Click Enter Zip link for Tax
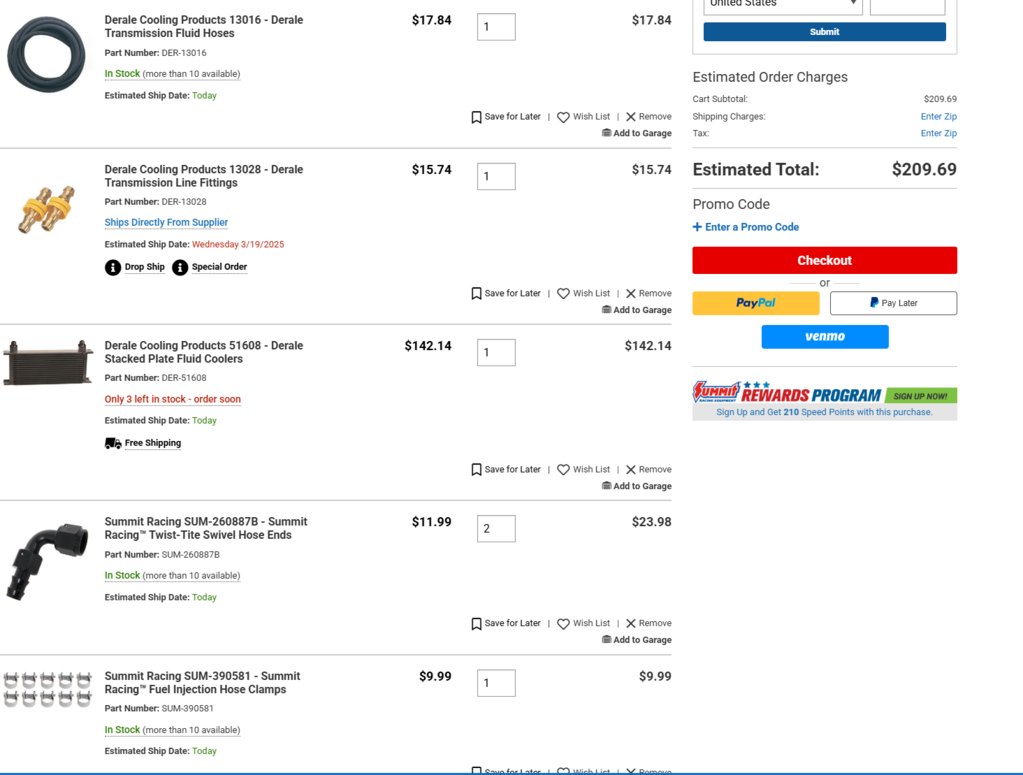Screen dimensions: 1023x775 (938, 133)
